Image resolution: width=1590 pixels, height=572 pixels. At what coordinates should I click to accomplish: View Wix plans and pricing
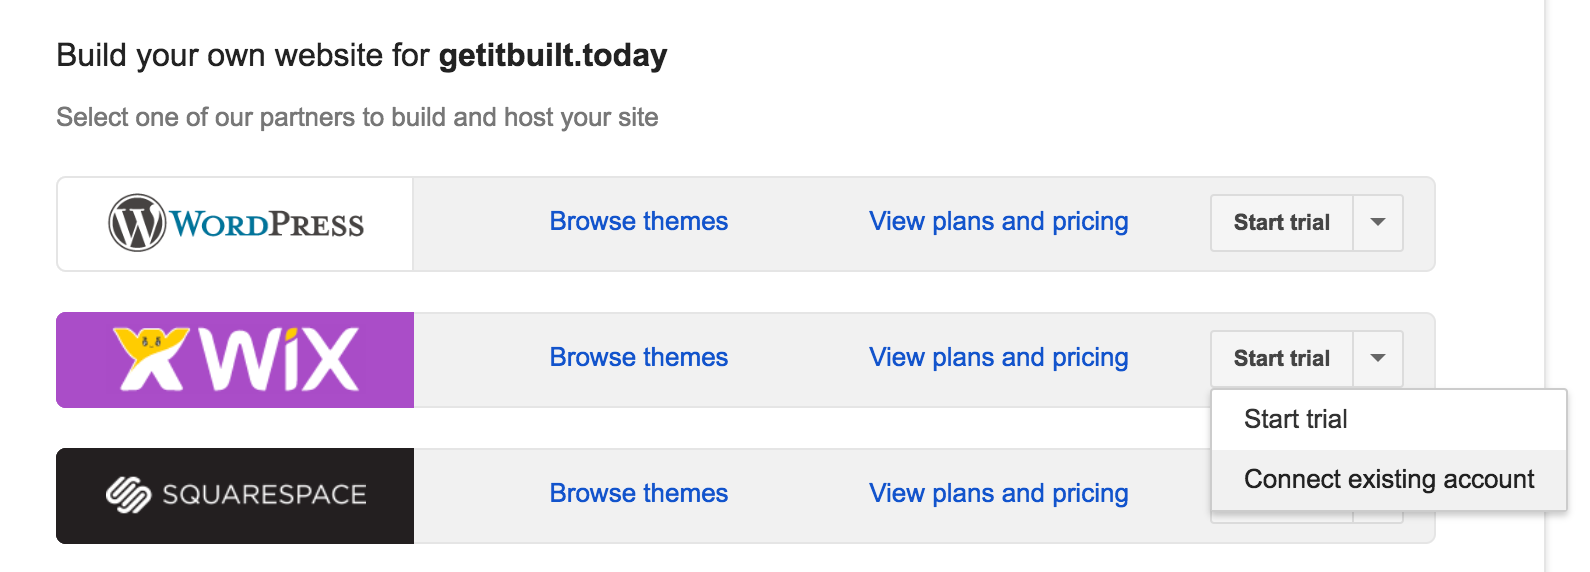click(x=998, y=357)
